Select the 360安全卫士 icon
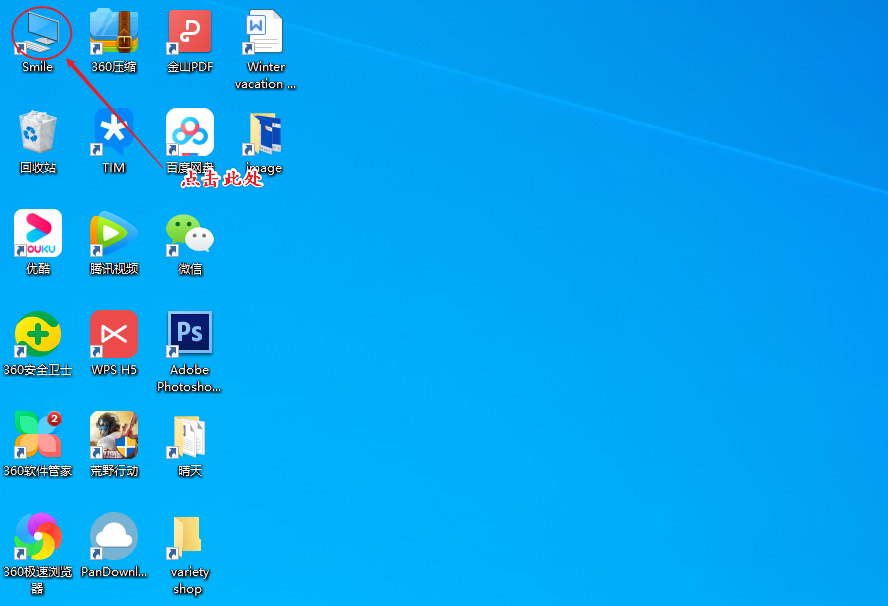The image size is (888, 606). pos(38,334)
